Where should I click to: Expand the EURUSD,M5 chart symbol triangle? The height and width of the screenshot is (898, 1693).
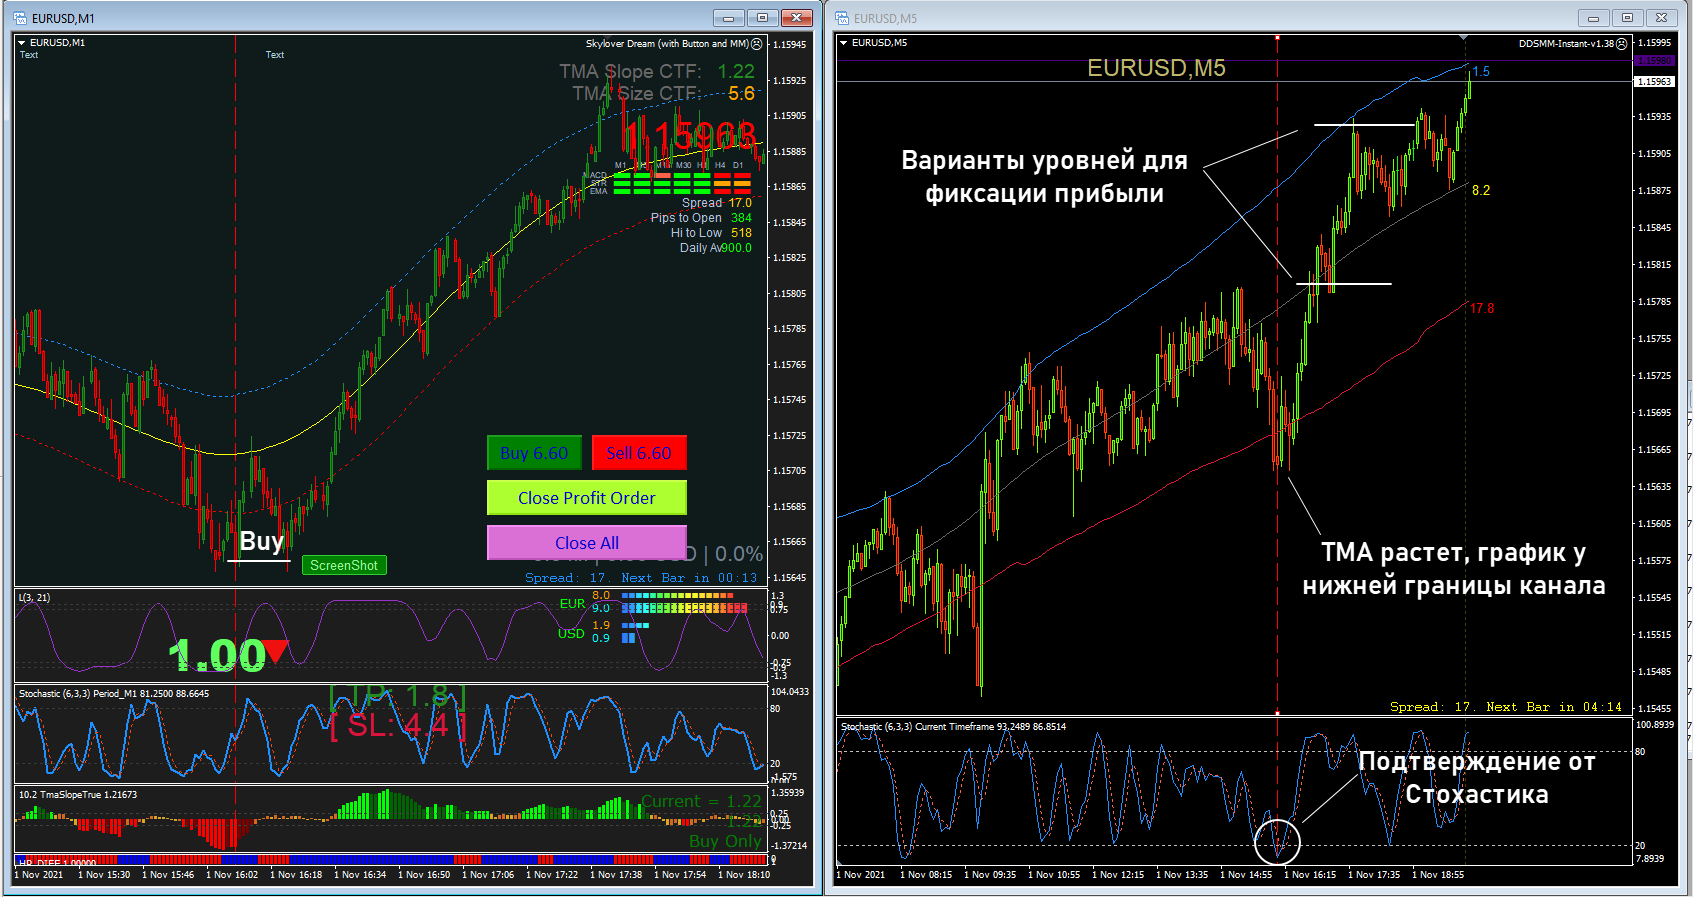tap(843, 43)
